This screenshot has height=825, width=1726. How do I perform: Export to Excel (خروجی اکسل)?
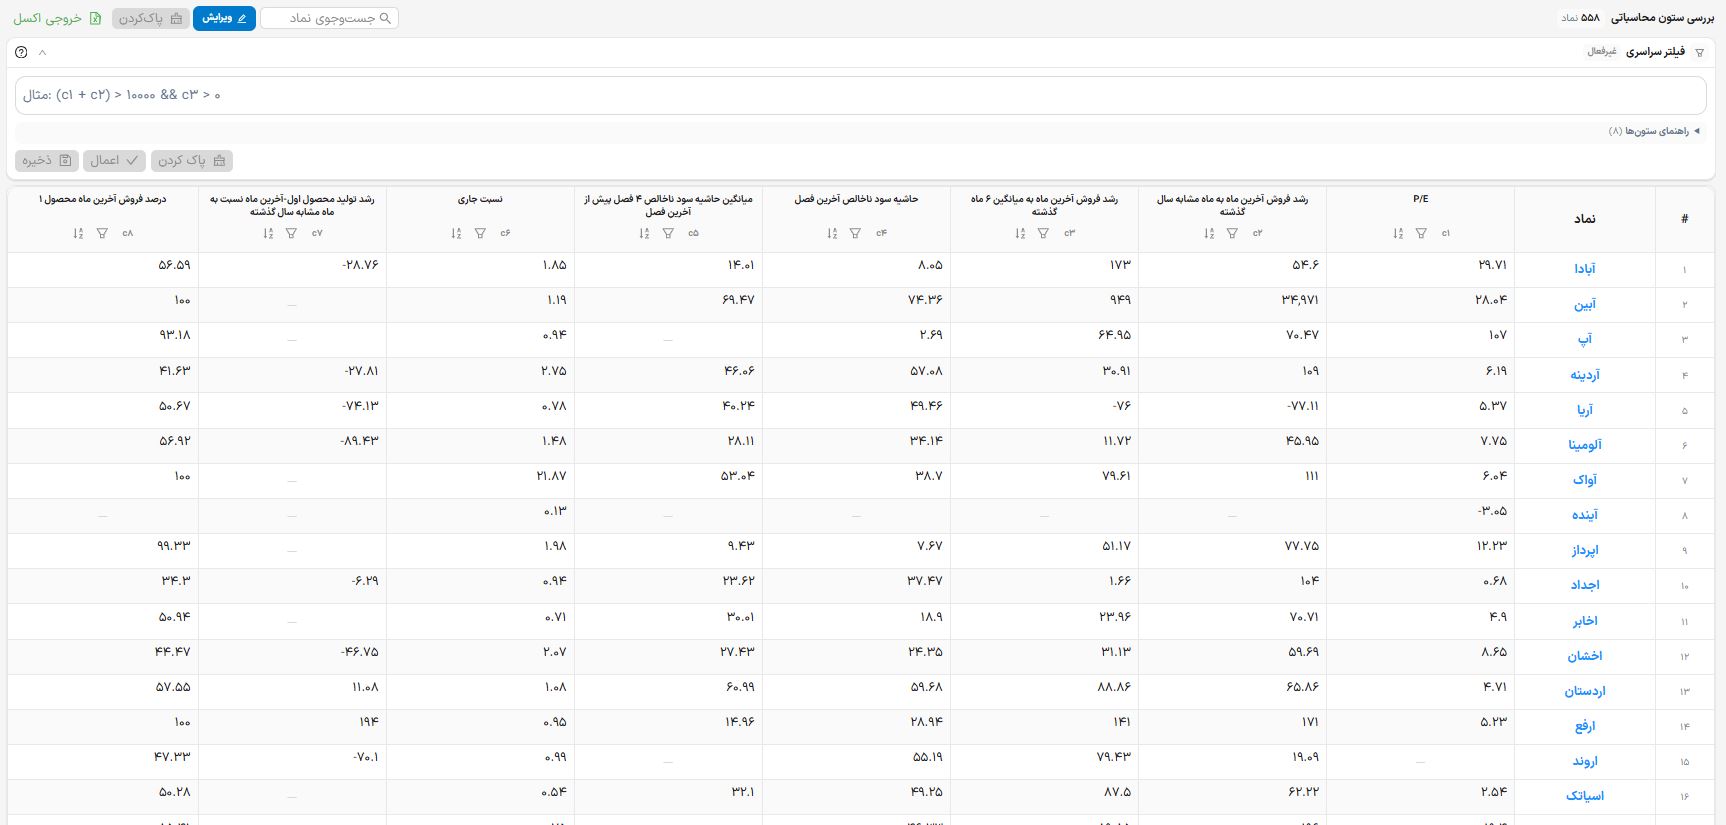pos(57,18)
